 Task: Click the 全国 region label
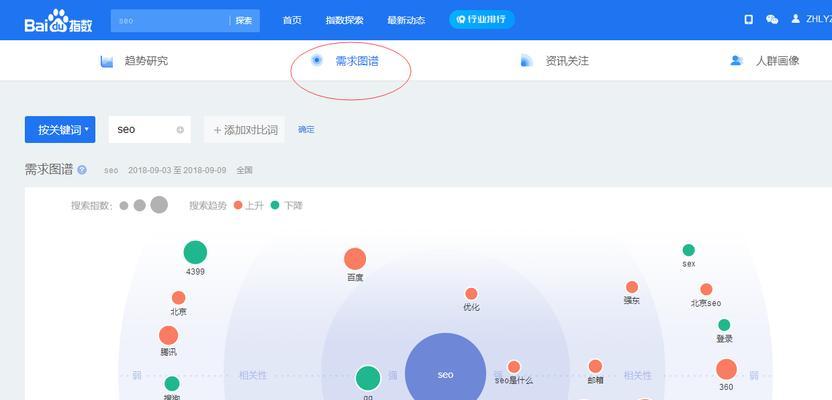click(x=245, y=170)
